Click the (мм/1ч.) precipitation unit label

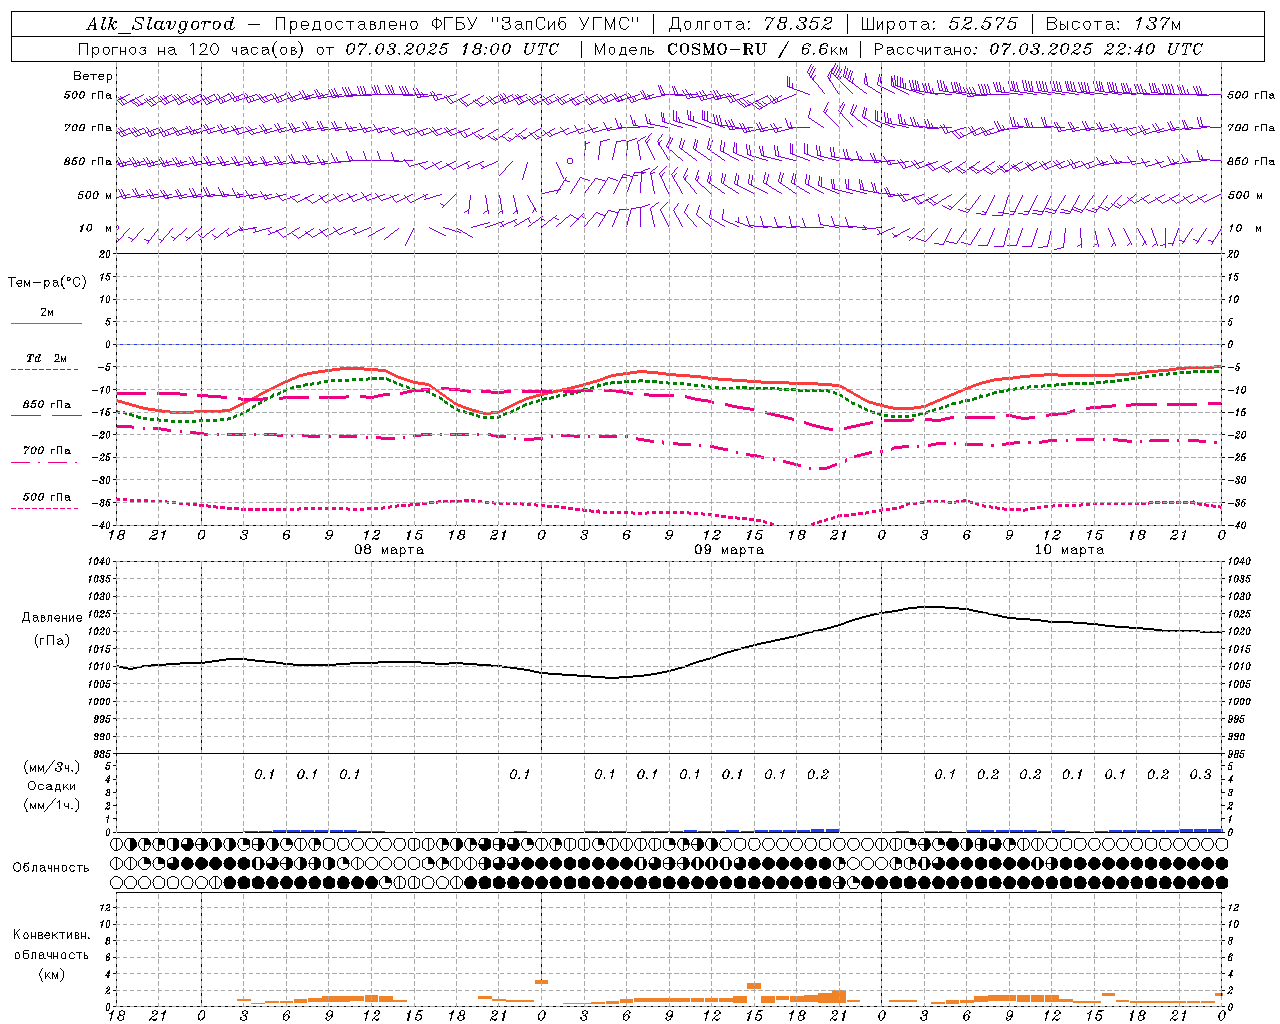click(52, 805)
